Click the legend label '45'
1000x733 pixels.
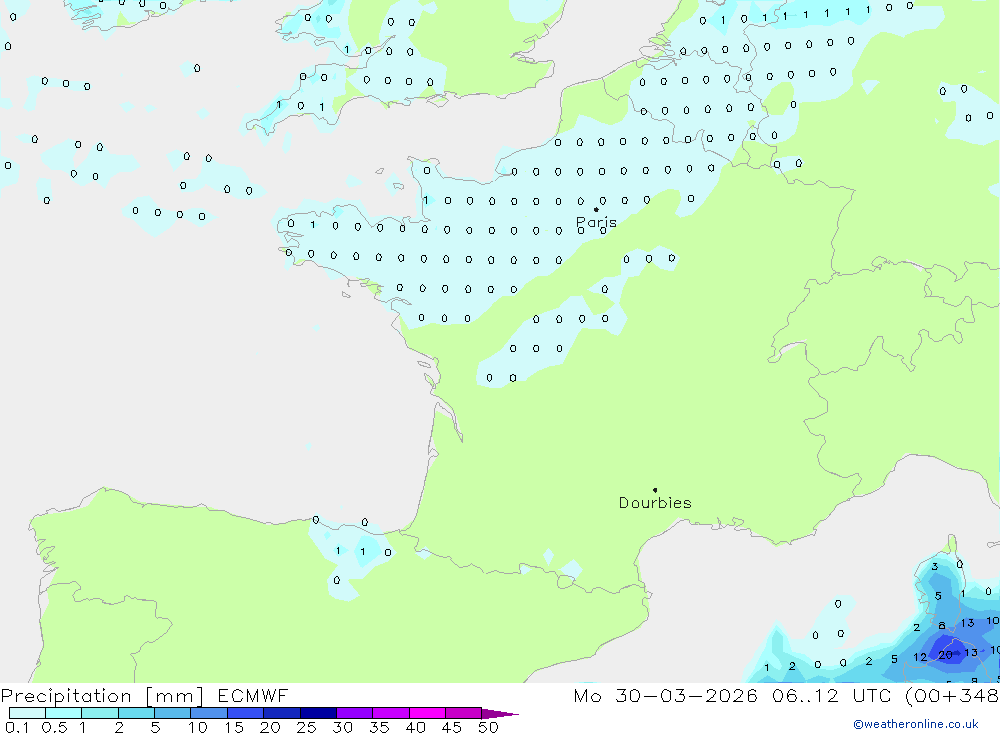click(452, 727)
